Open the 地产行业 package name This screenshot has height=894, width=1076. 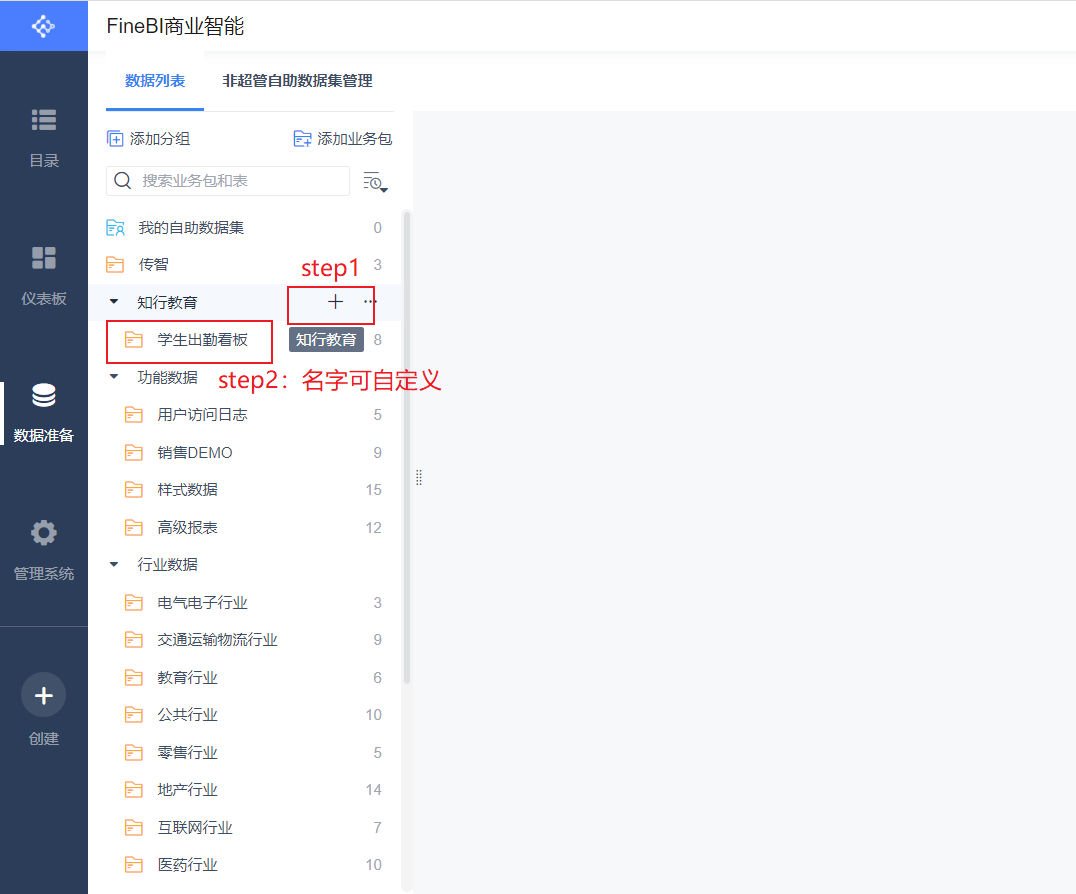[x=187, y=790]
